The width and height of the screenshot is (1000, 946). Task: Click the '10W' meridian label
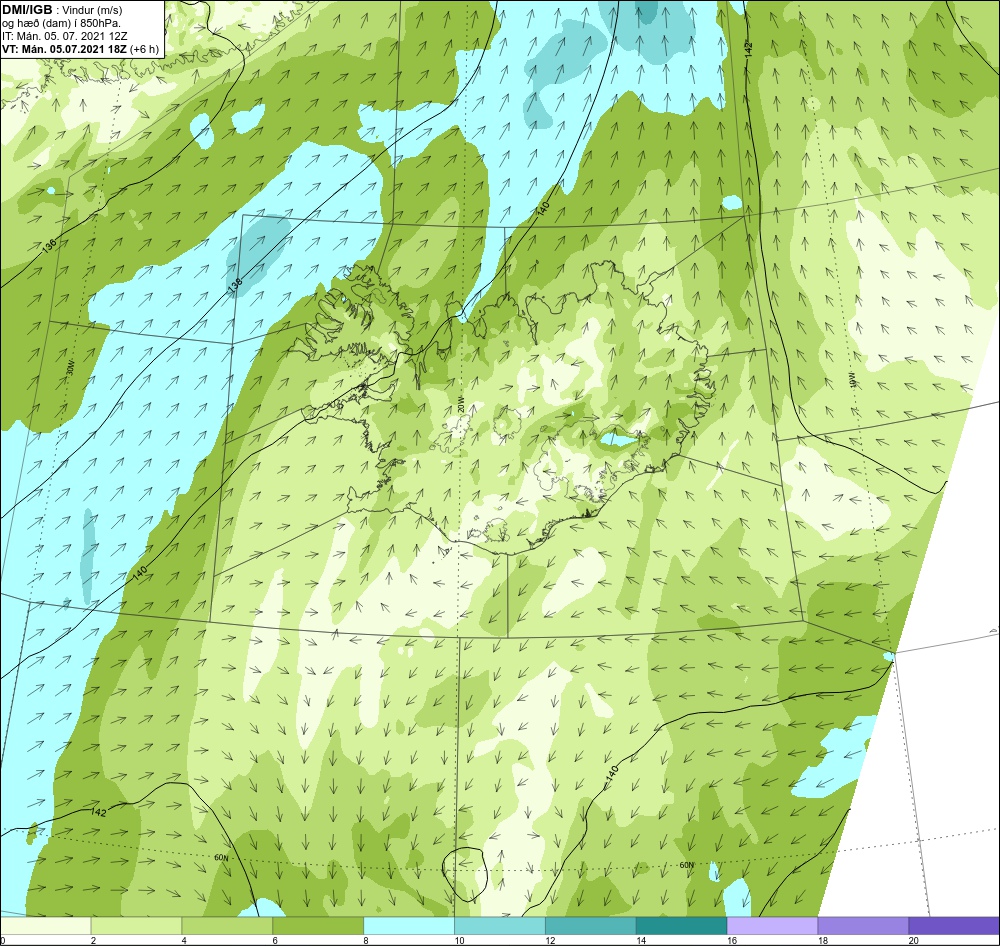point(851,380)
